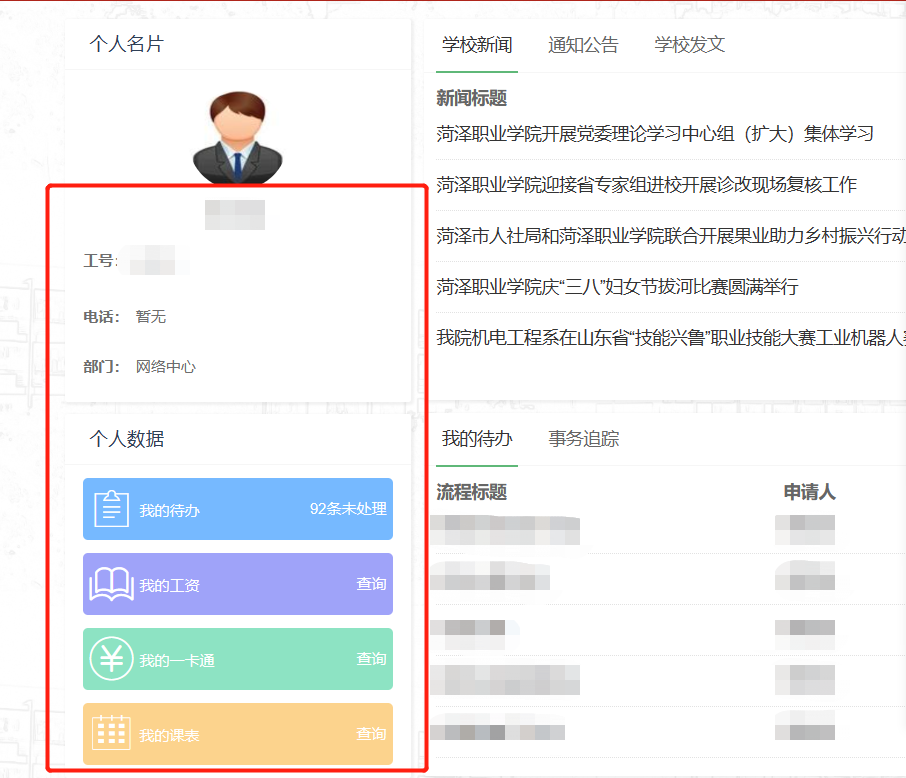
Task: Open the 通知公告 tab
Action: [x=583, y=45]
